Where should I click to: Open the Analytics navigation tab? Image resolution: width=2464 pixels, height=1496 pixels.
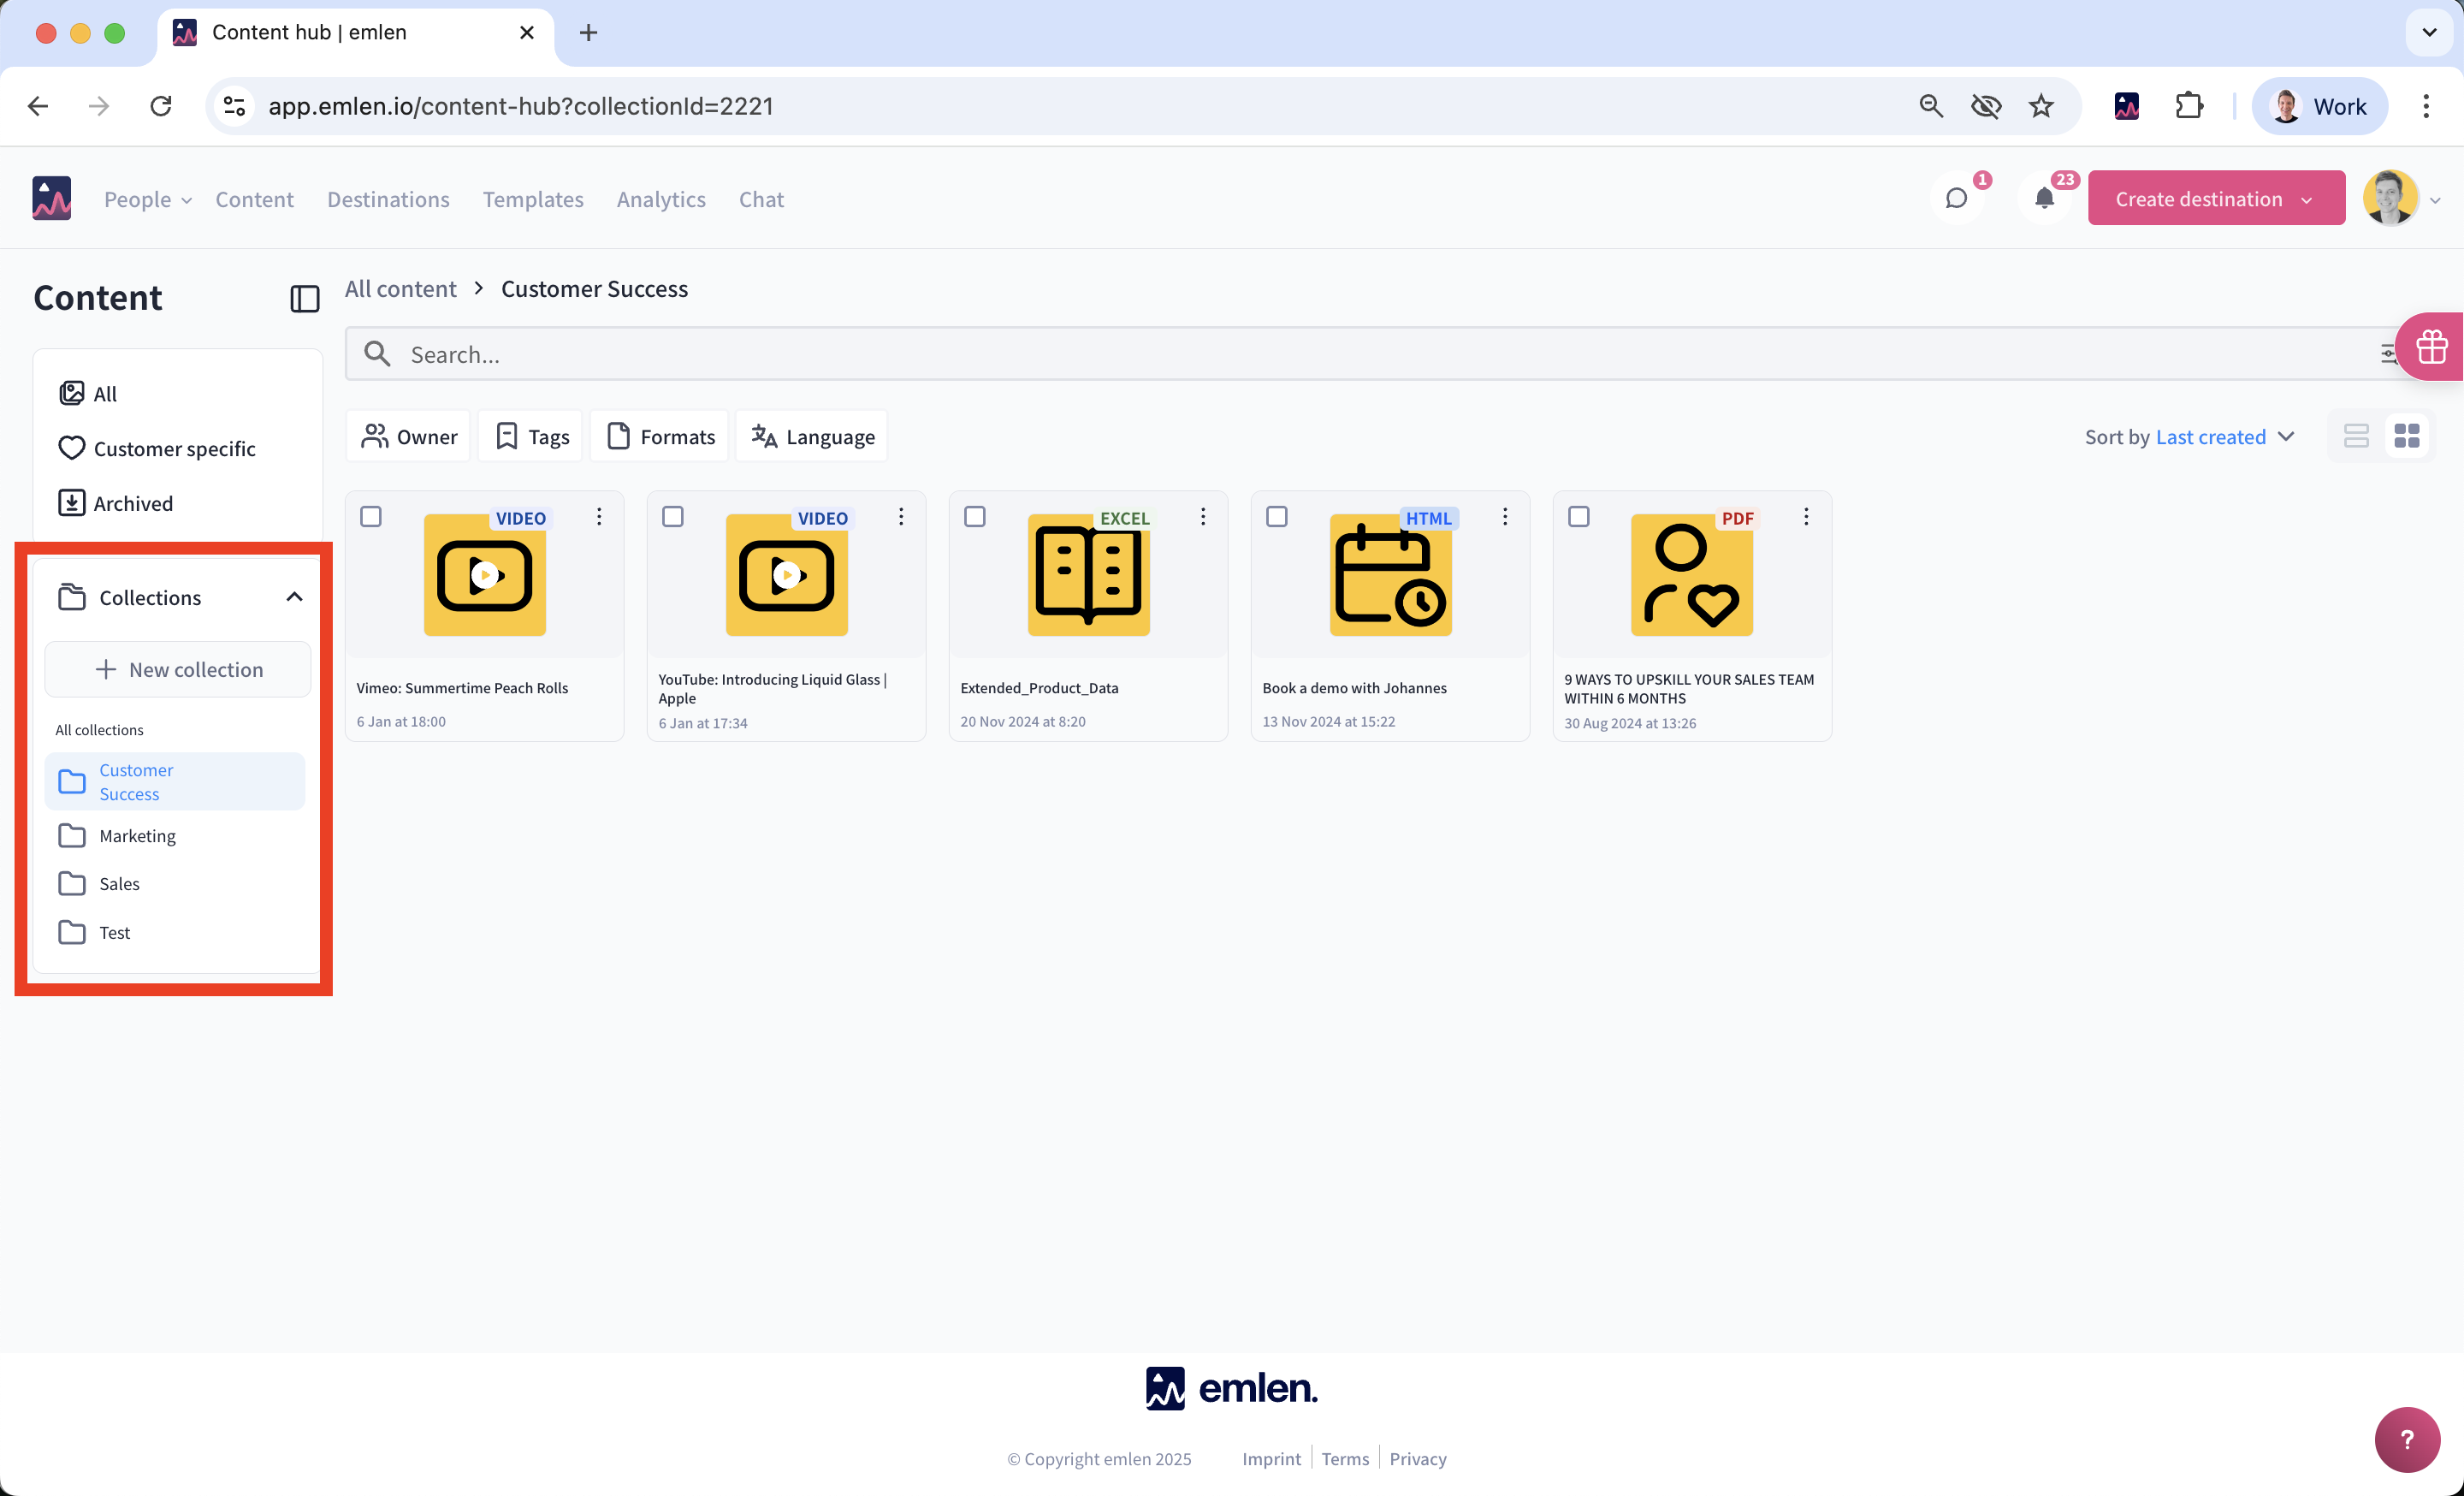point(661,199)
